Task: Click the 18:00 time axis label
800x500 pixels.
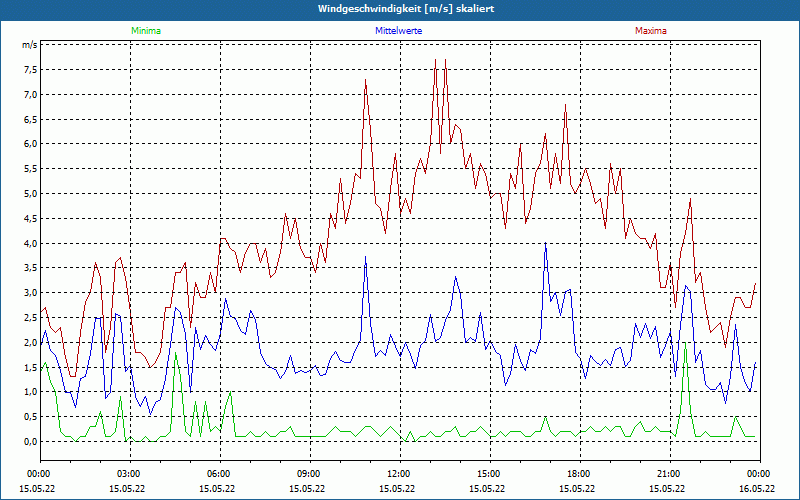Action: coord(577,474)
